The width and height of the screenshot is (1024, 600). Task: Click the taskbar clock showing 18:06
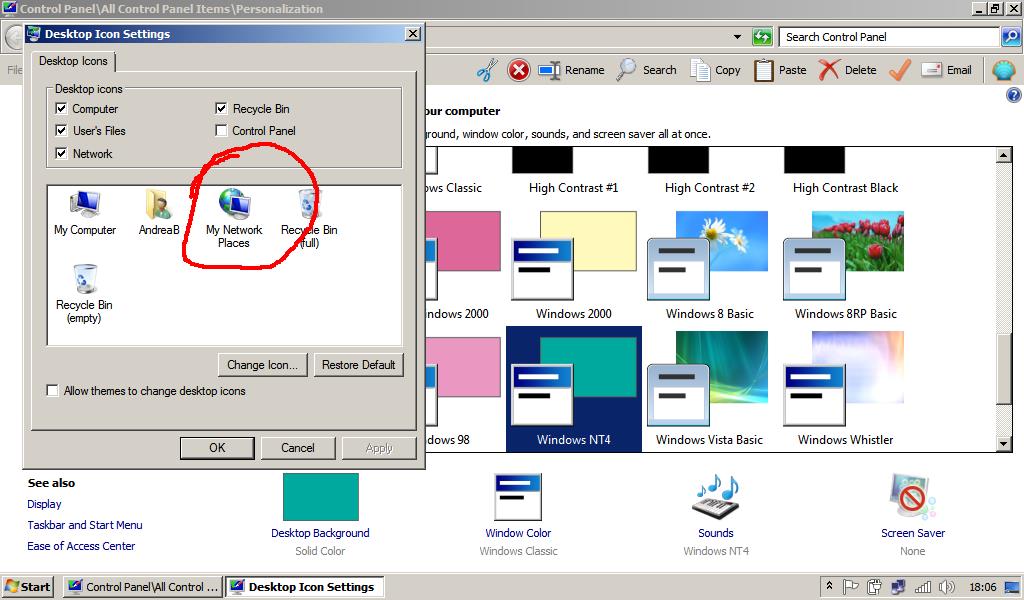pyautogui.click(x=983, y=587)
